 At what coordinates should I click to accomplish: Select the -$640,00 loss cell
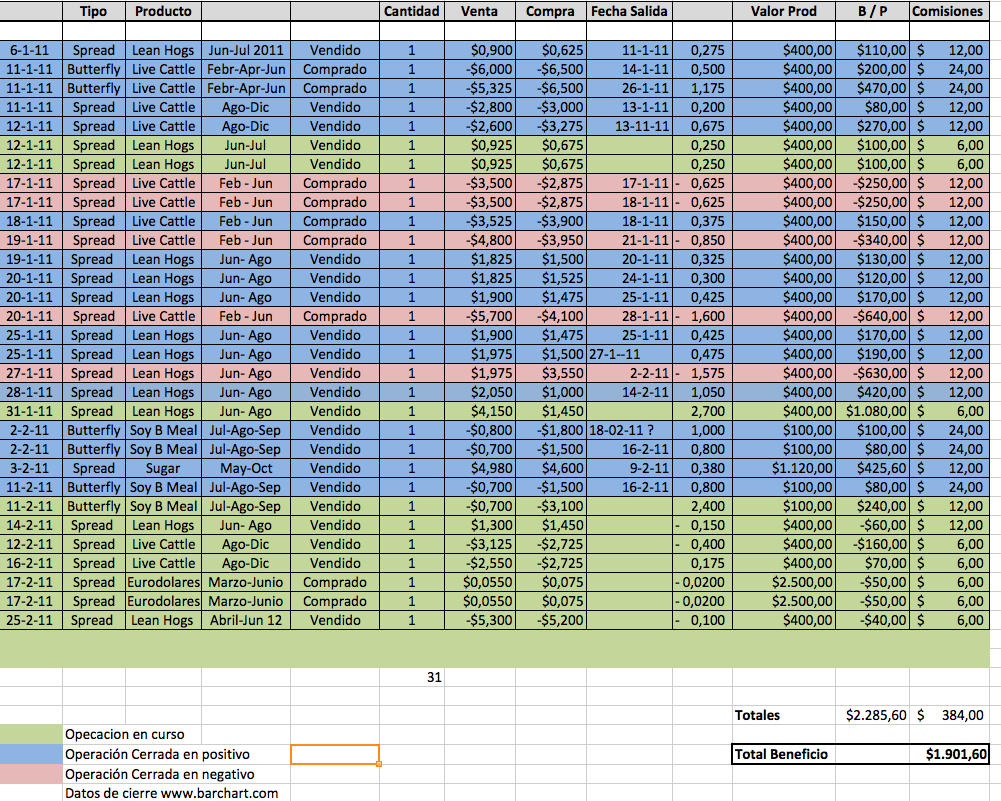click(872, 317)
